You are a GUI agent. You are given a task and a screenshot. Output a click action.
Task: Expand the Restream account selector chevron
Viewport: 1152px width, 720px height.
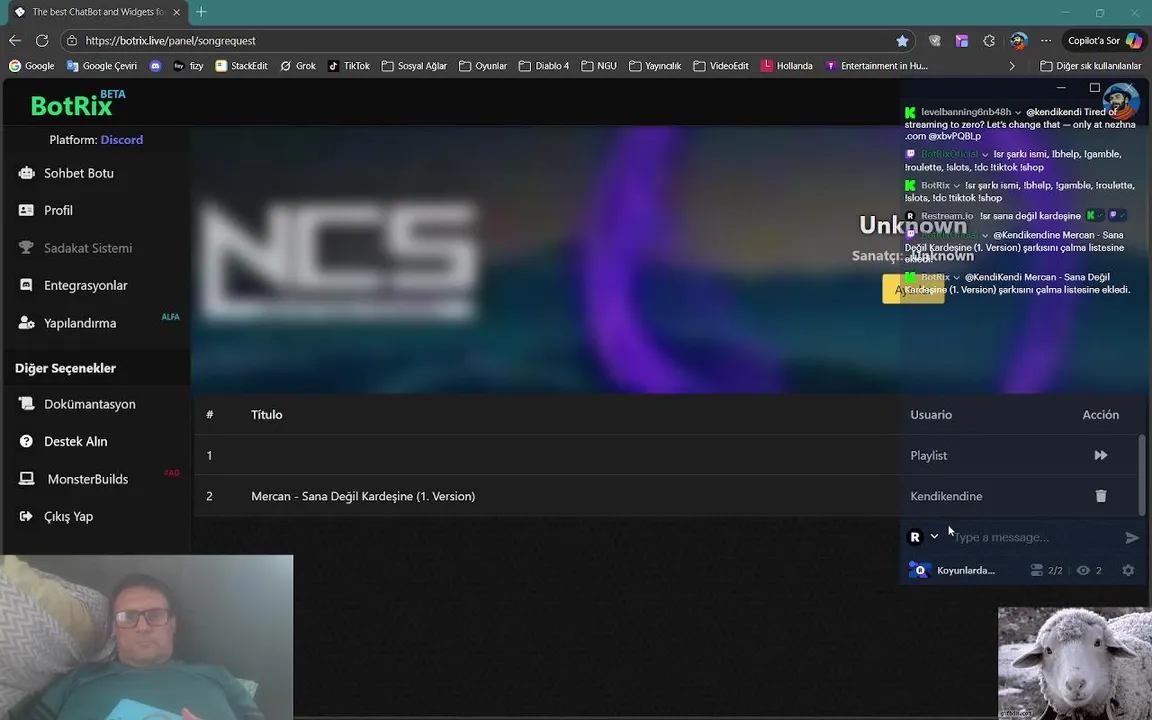935,536
